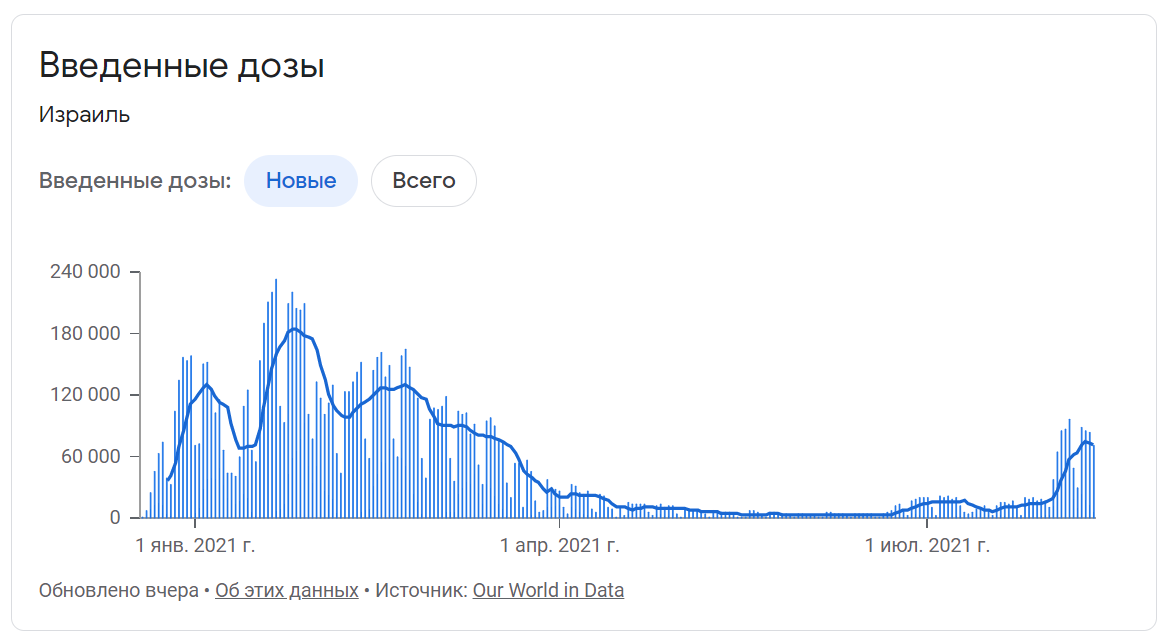Click the tallest bar near 240 000
1167x642 pixels.
276,398
